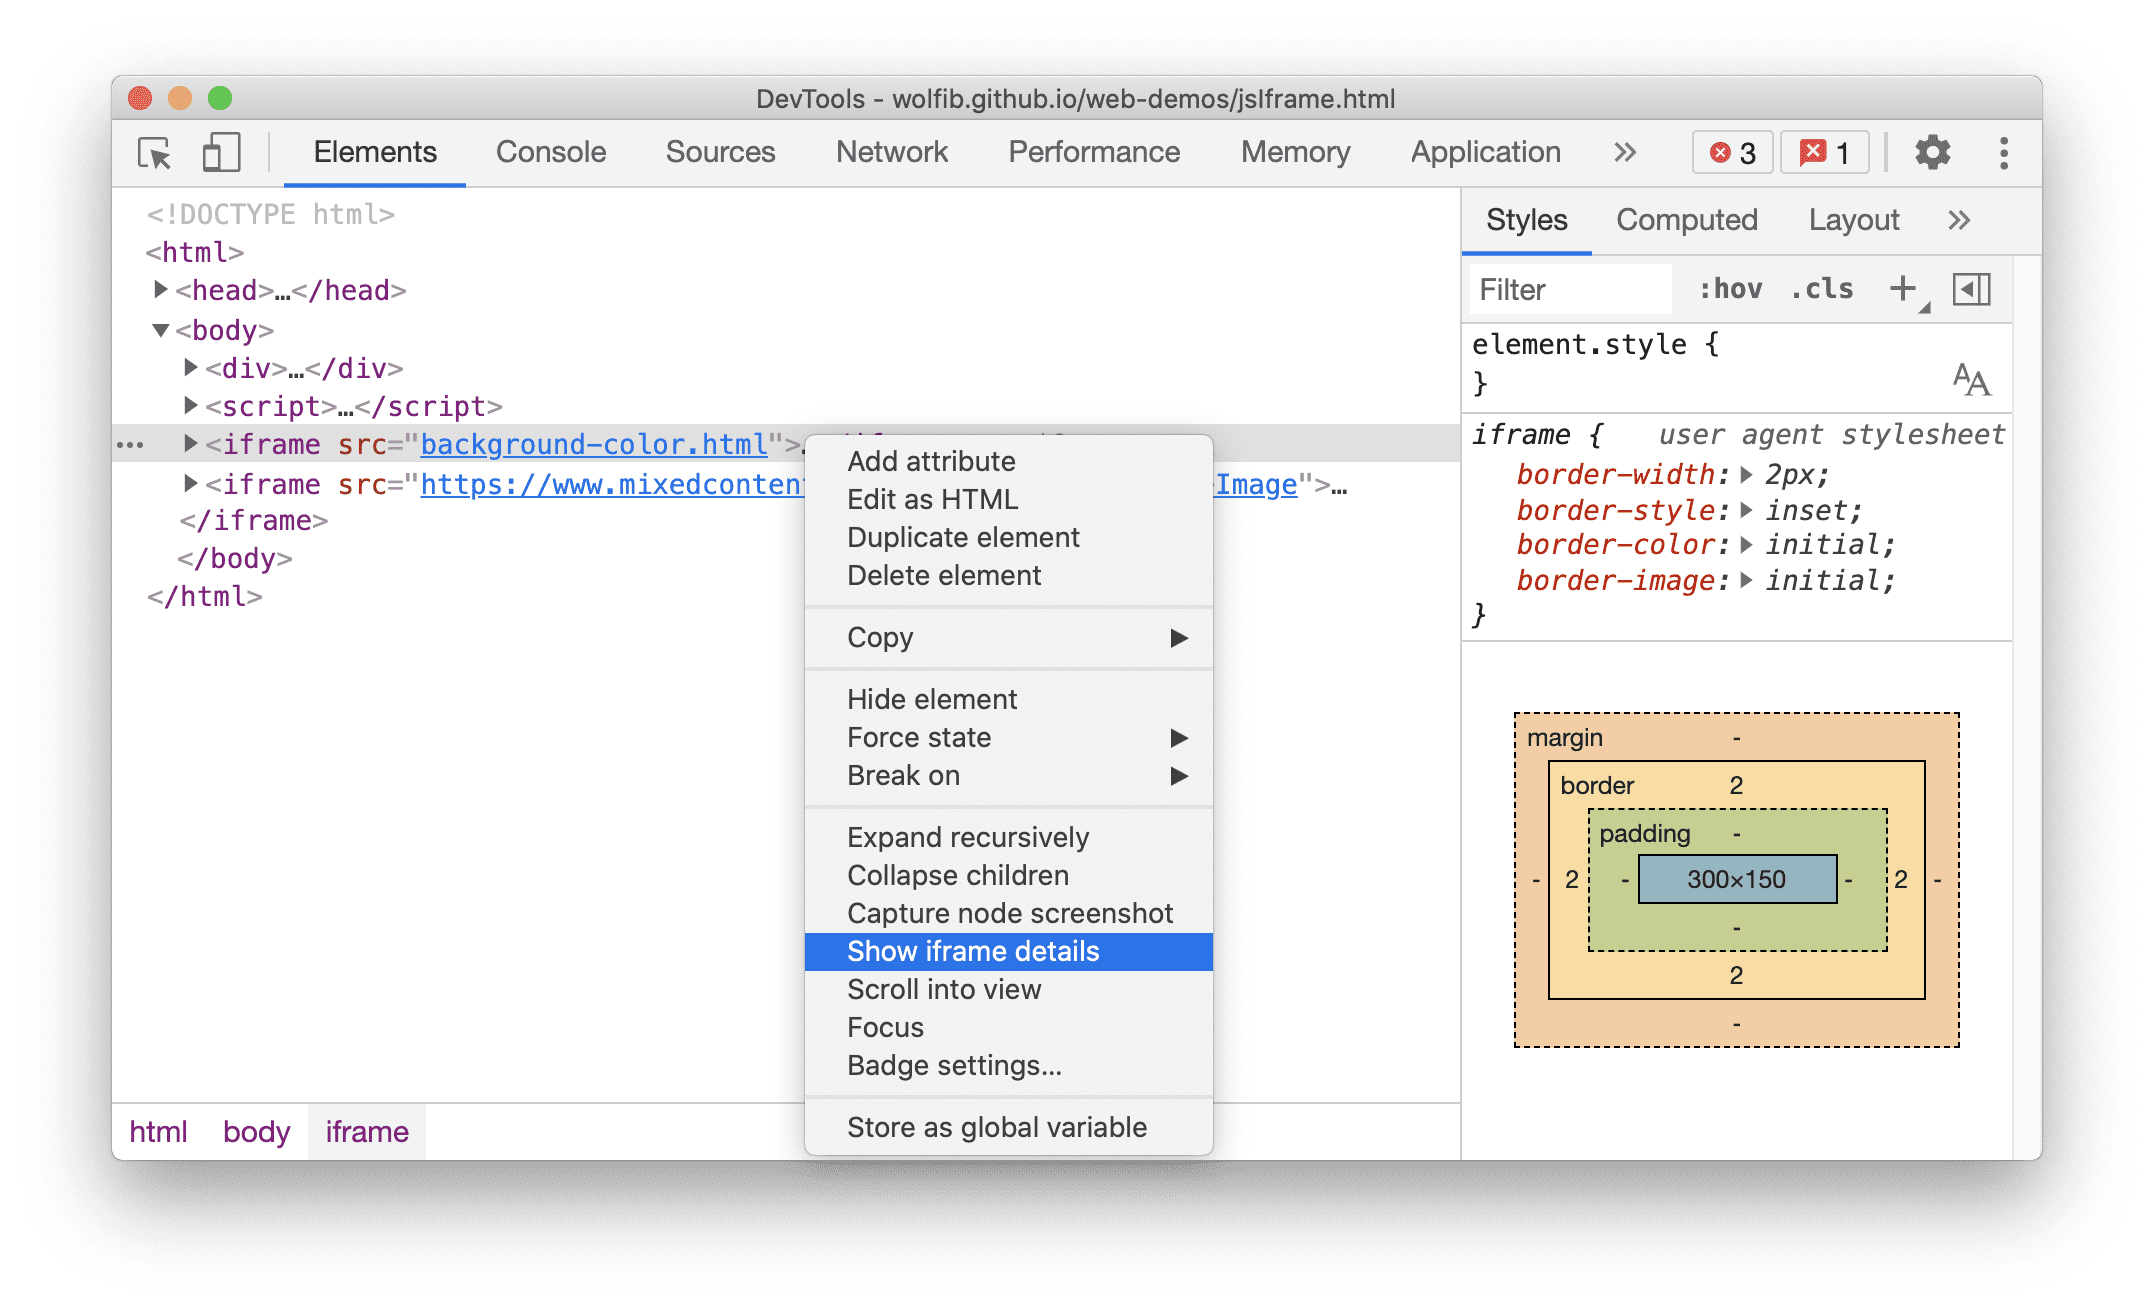Click the settings gear icon
Screen dimensions: 2154x1308
[1929, 152]
